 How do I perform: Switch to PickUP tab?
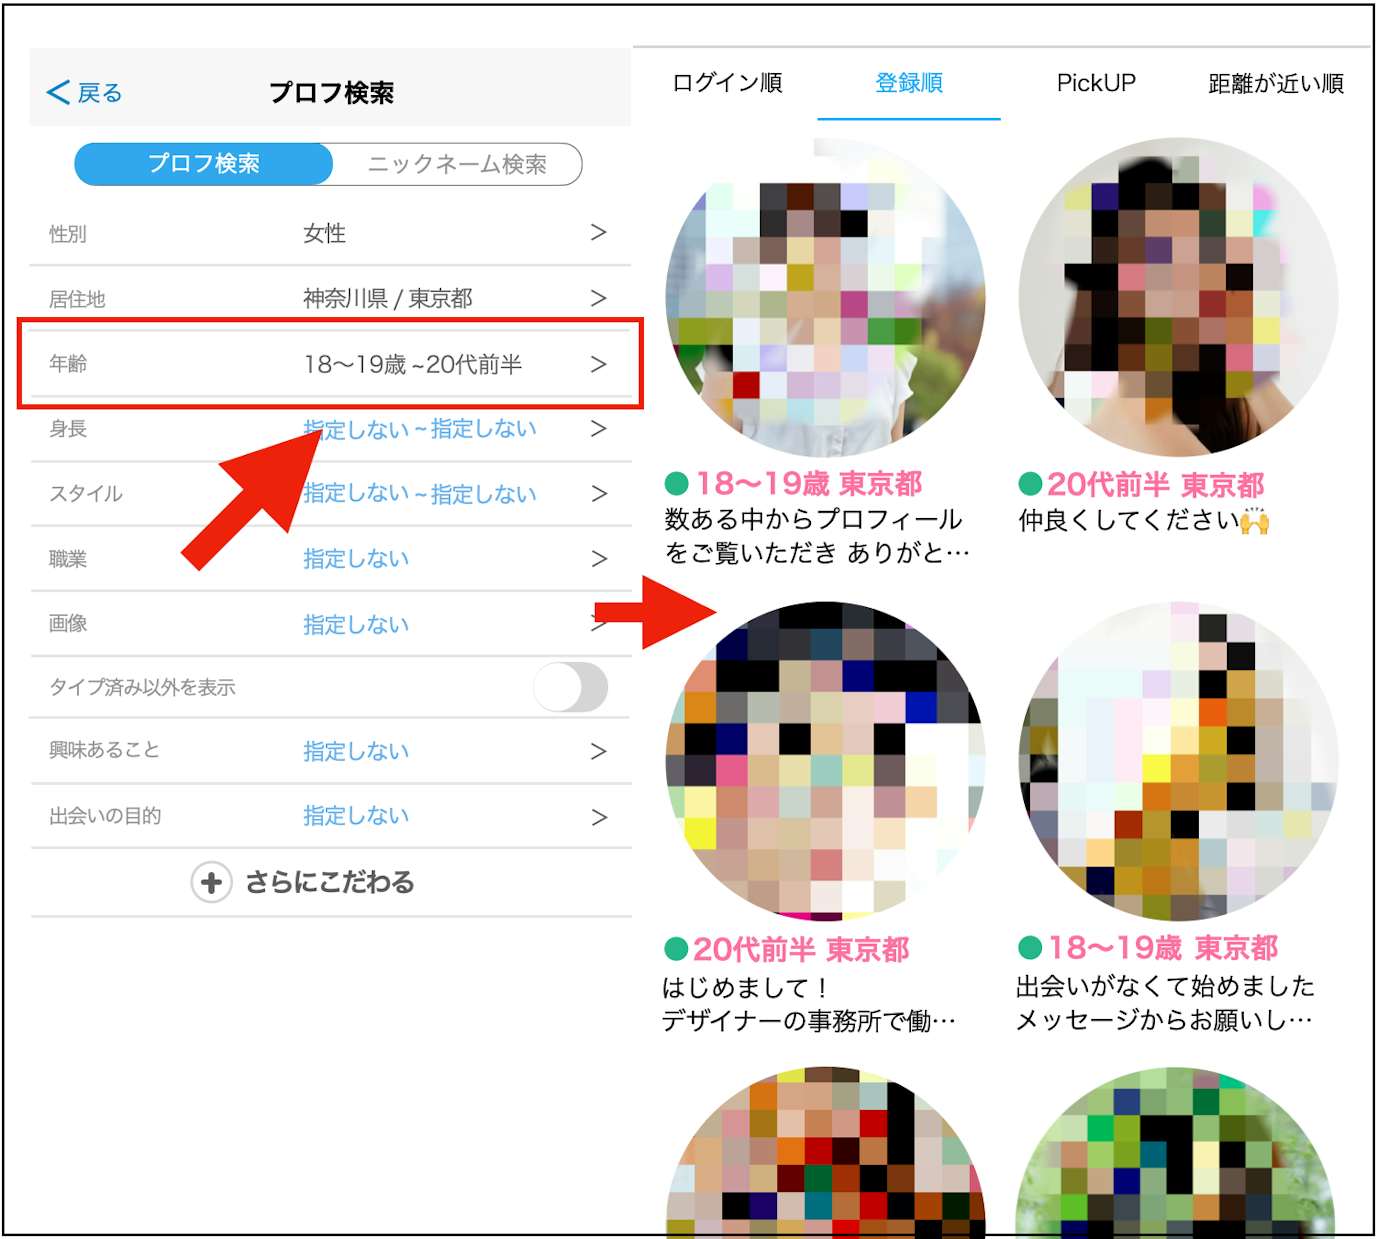coord(1096,83)
